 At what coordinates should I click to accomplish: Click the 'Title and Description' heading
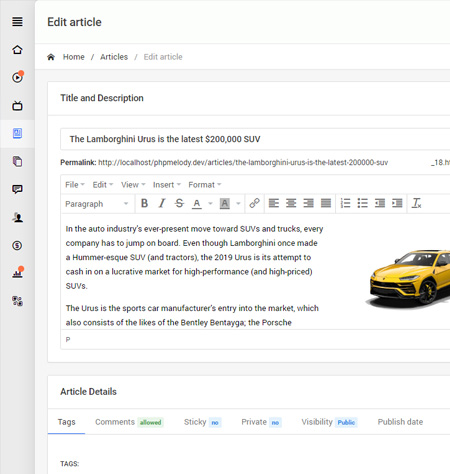click(x=102, y=98)
